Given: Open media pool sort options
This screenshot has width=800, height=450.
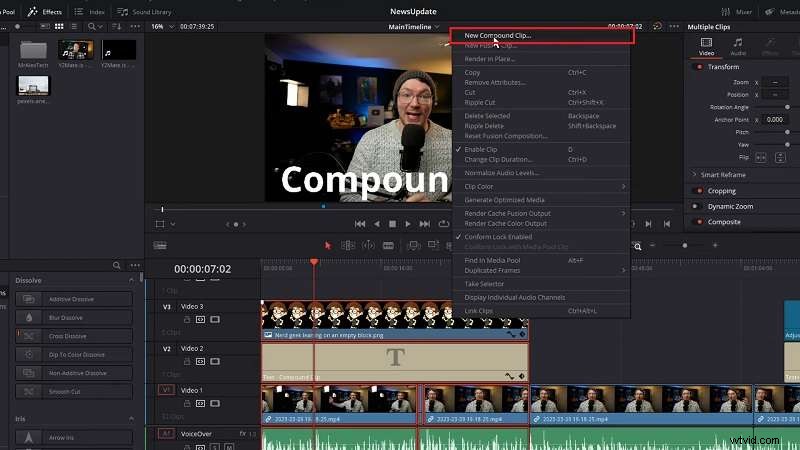Looking at the screenshot, I should [117, 26].
